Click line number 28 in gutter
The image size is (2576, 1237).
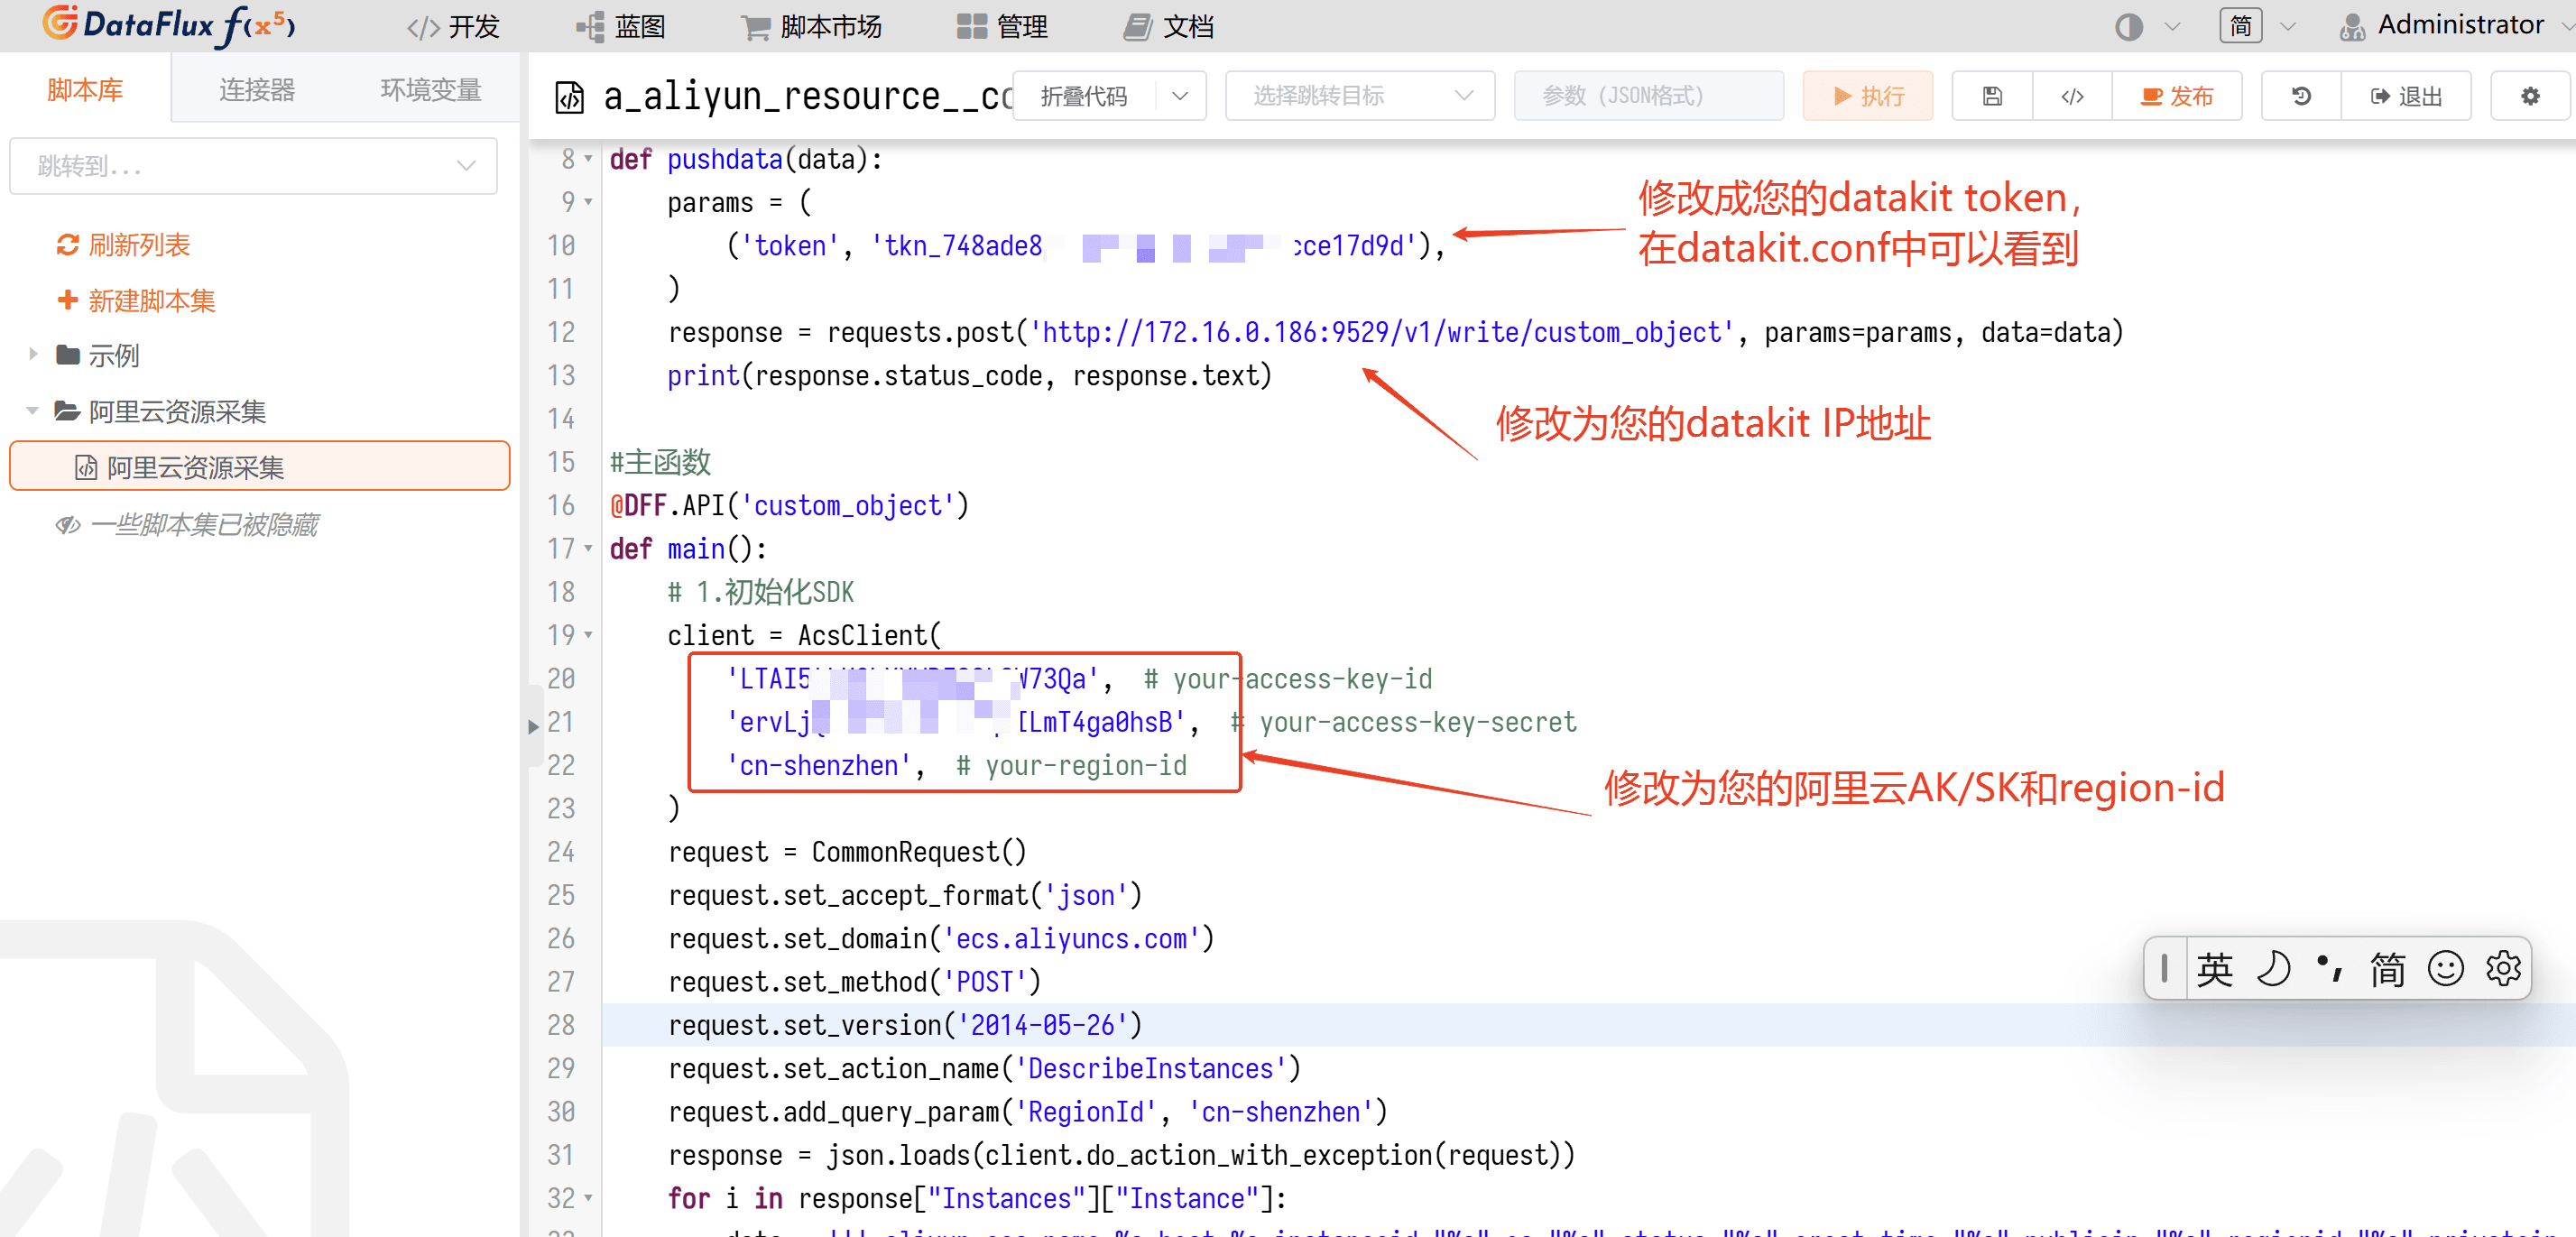(x=561, y=1025)
